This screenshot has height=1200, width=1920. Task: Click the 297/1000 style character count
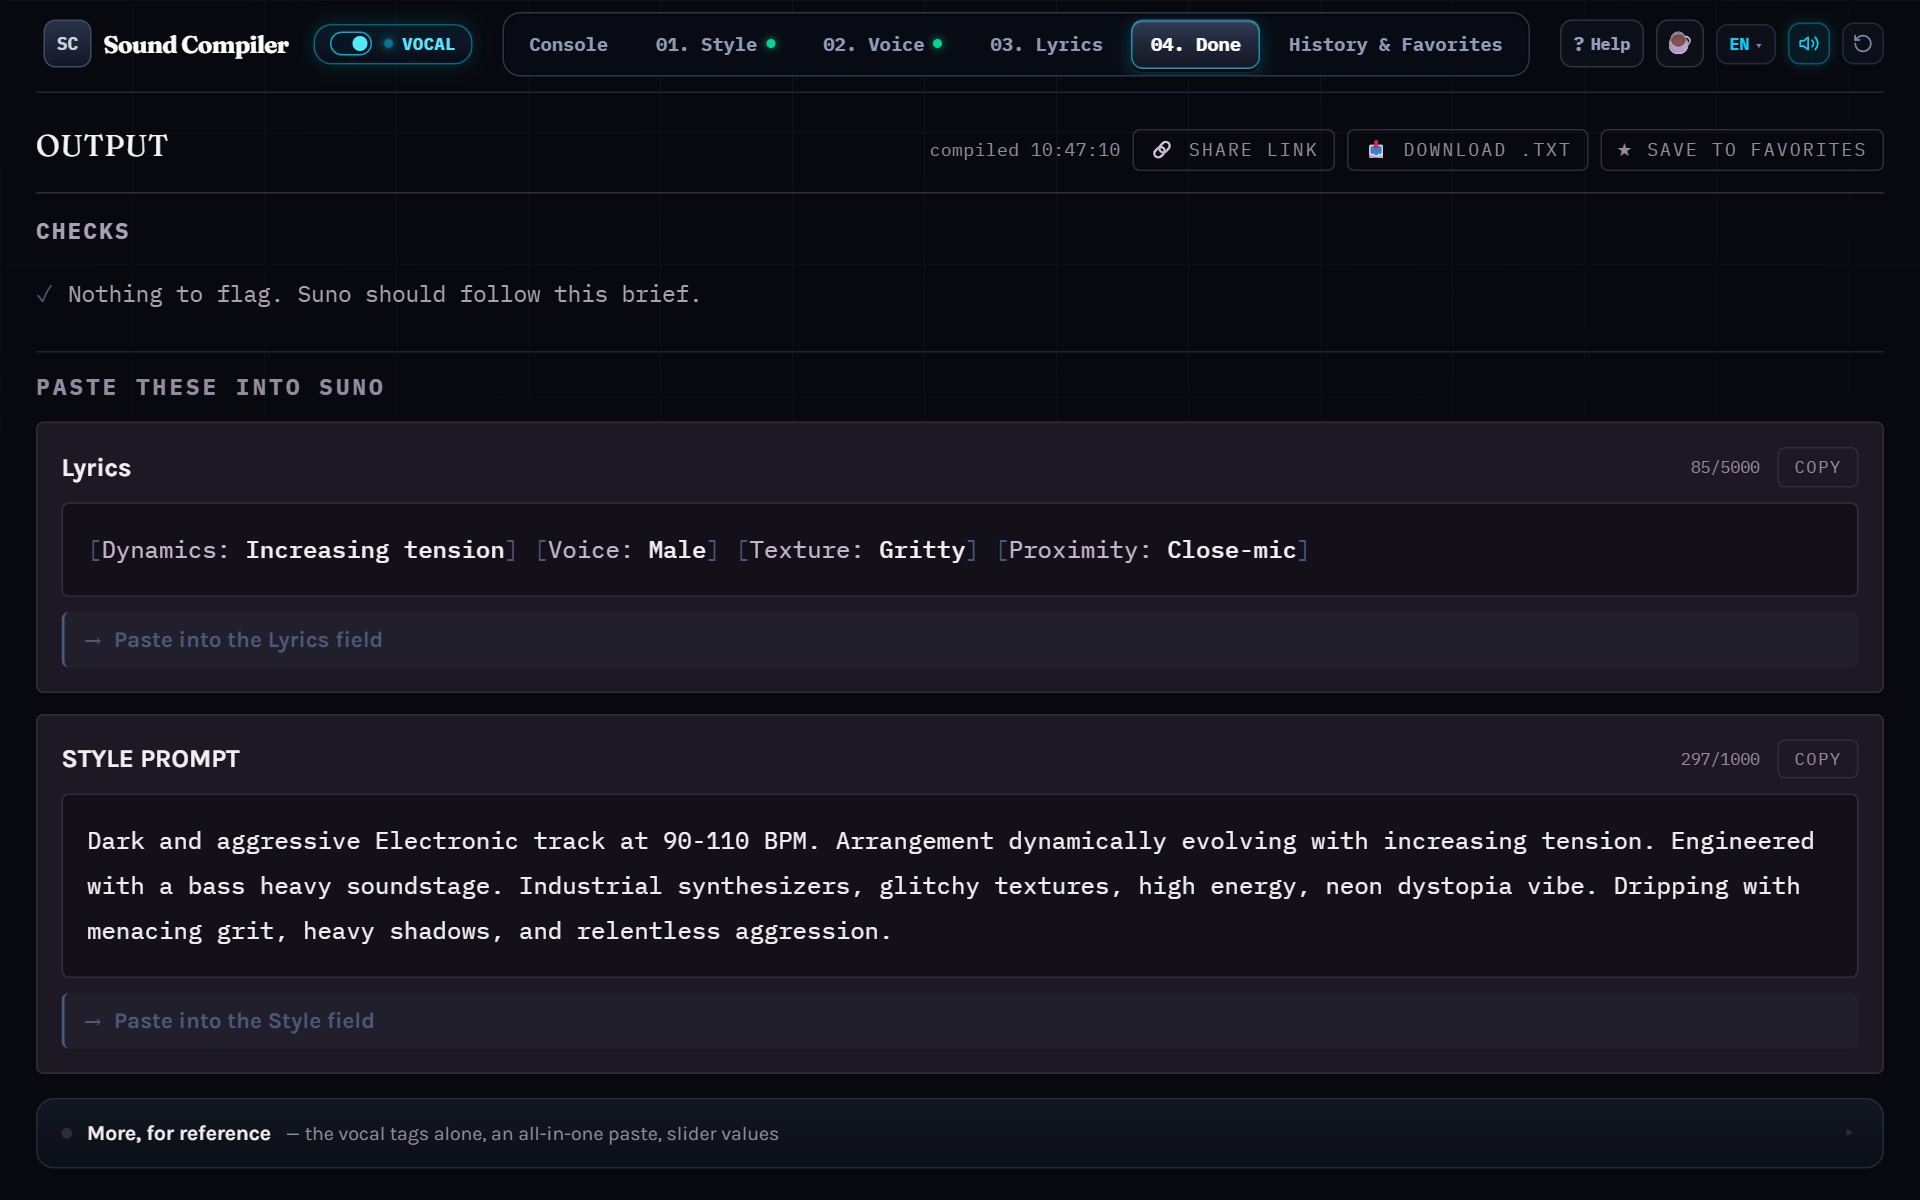(x=1719, y=759)
